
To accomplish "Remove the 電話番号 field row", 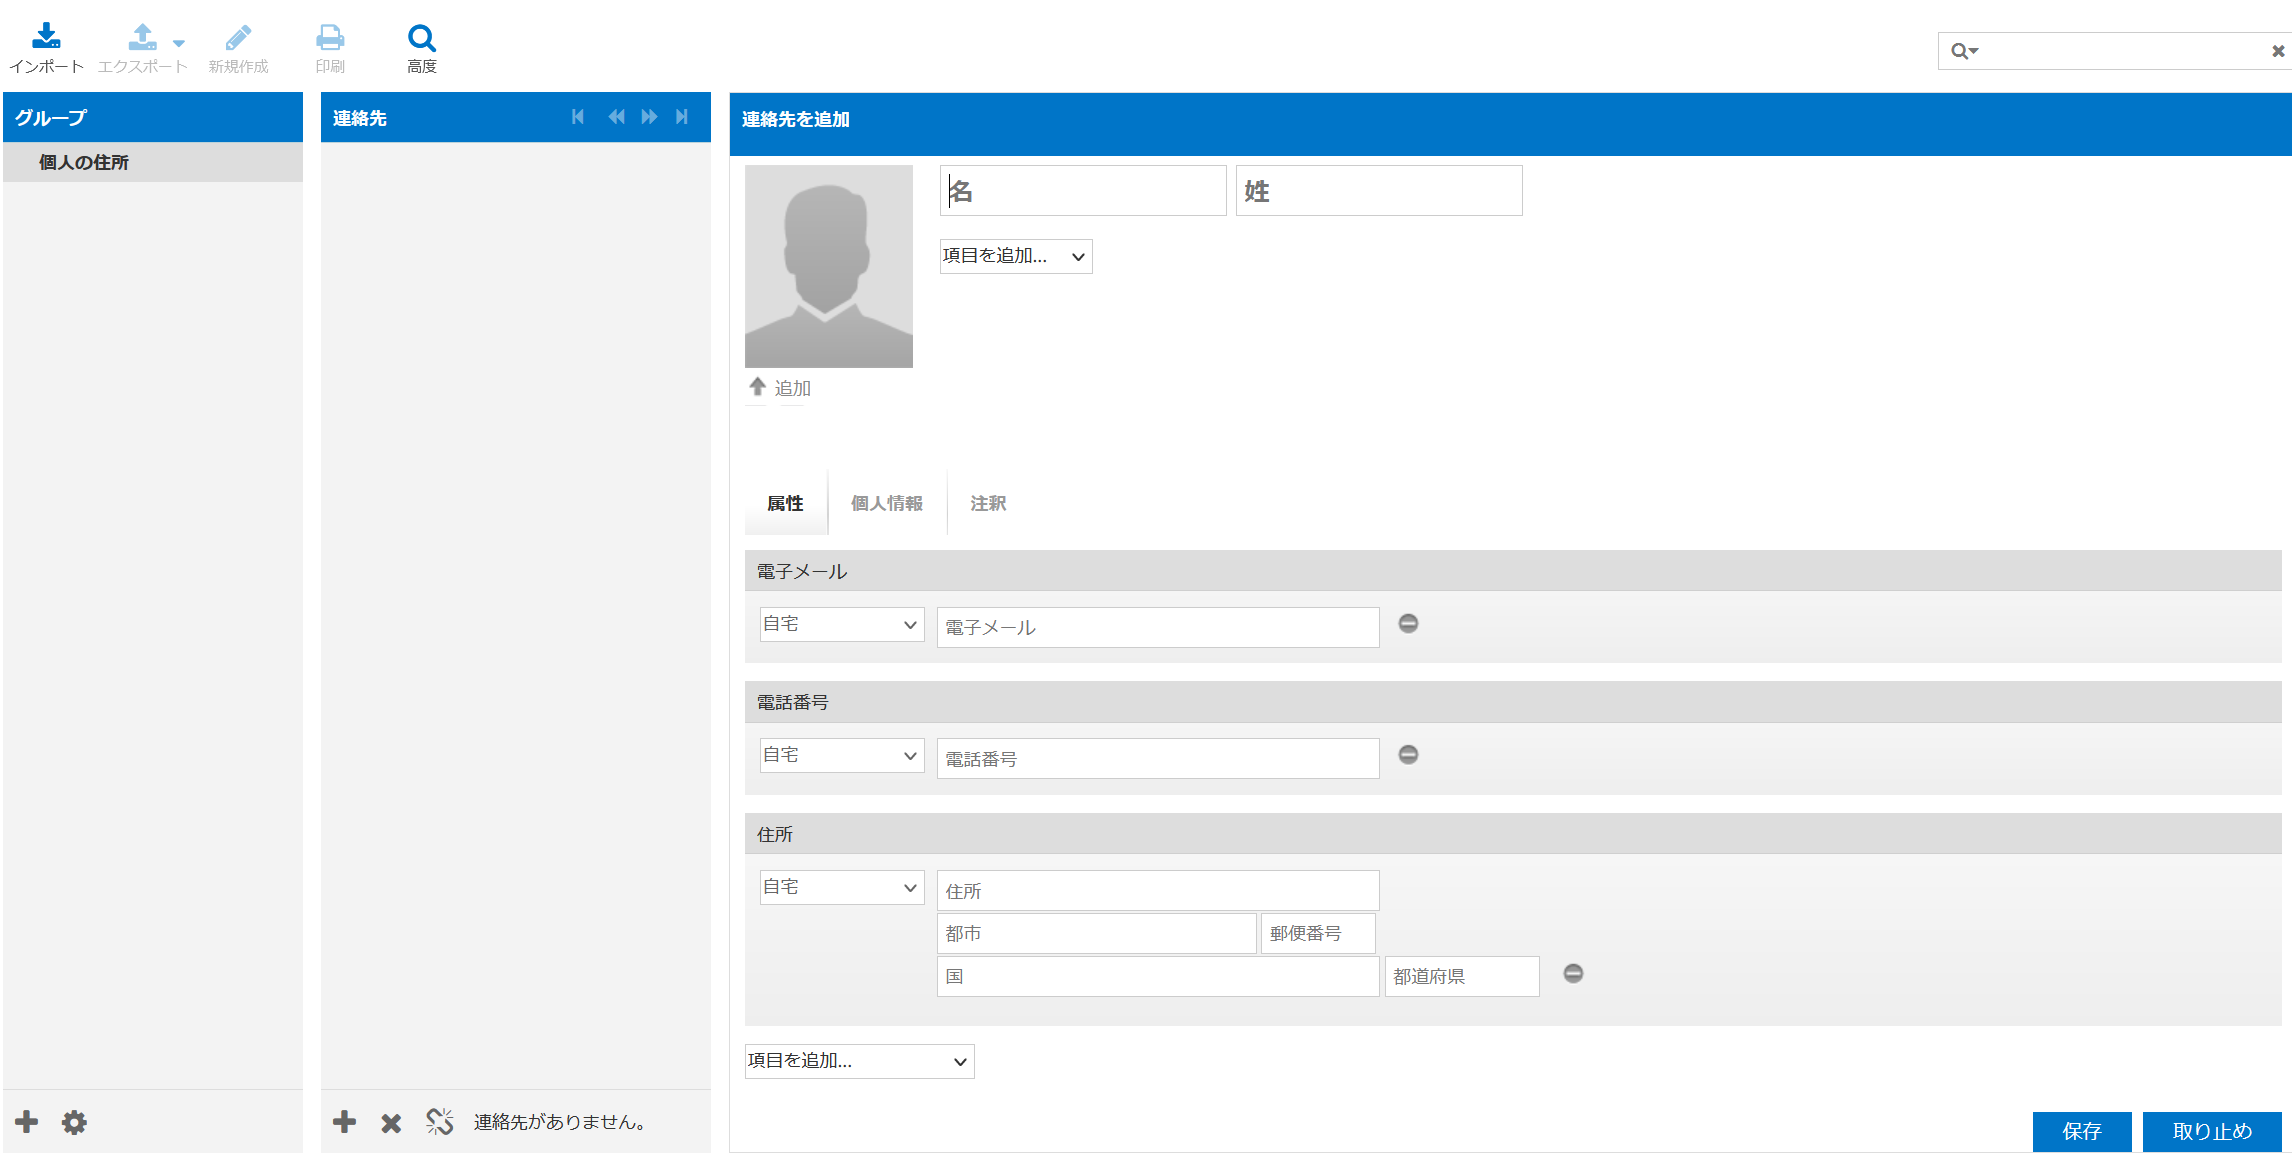I will coord(1408,755).
